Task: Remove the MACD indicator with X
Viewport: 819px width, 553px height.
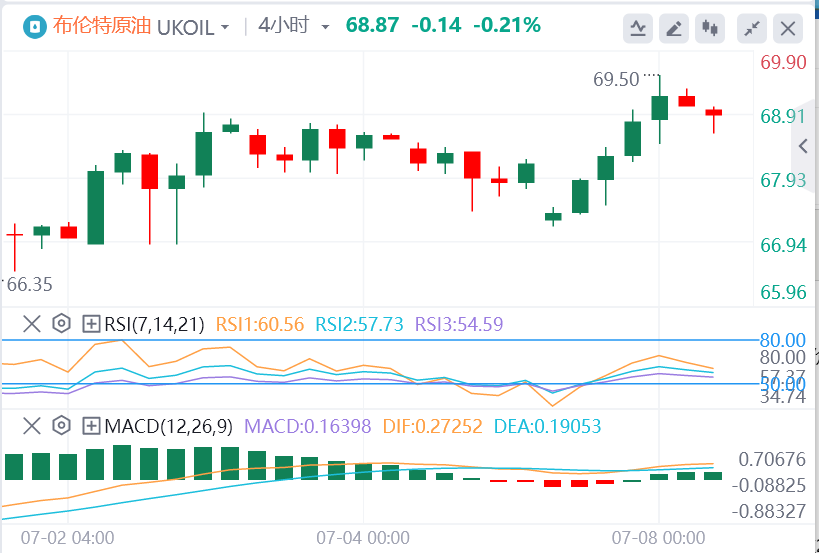Action: coord(31,427)
